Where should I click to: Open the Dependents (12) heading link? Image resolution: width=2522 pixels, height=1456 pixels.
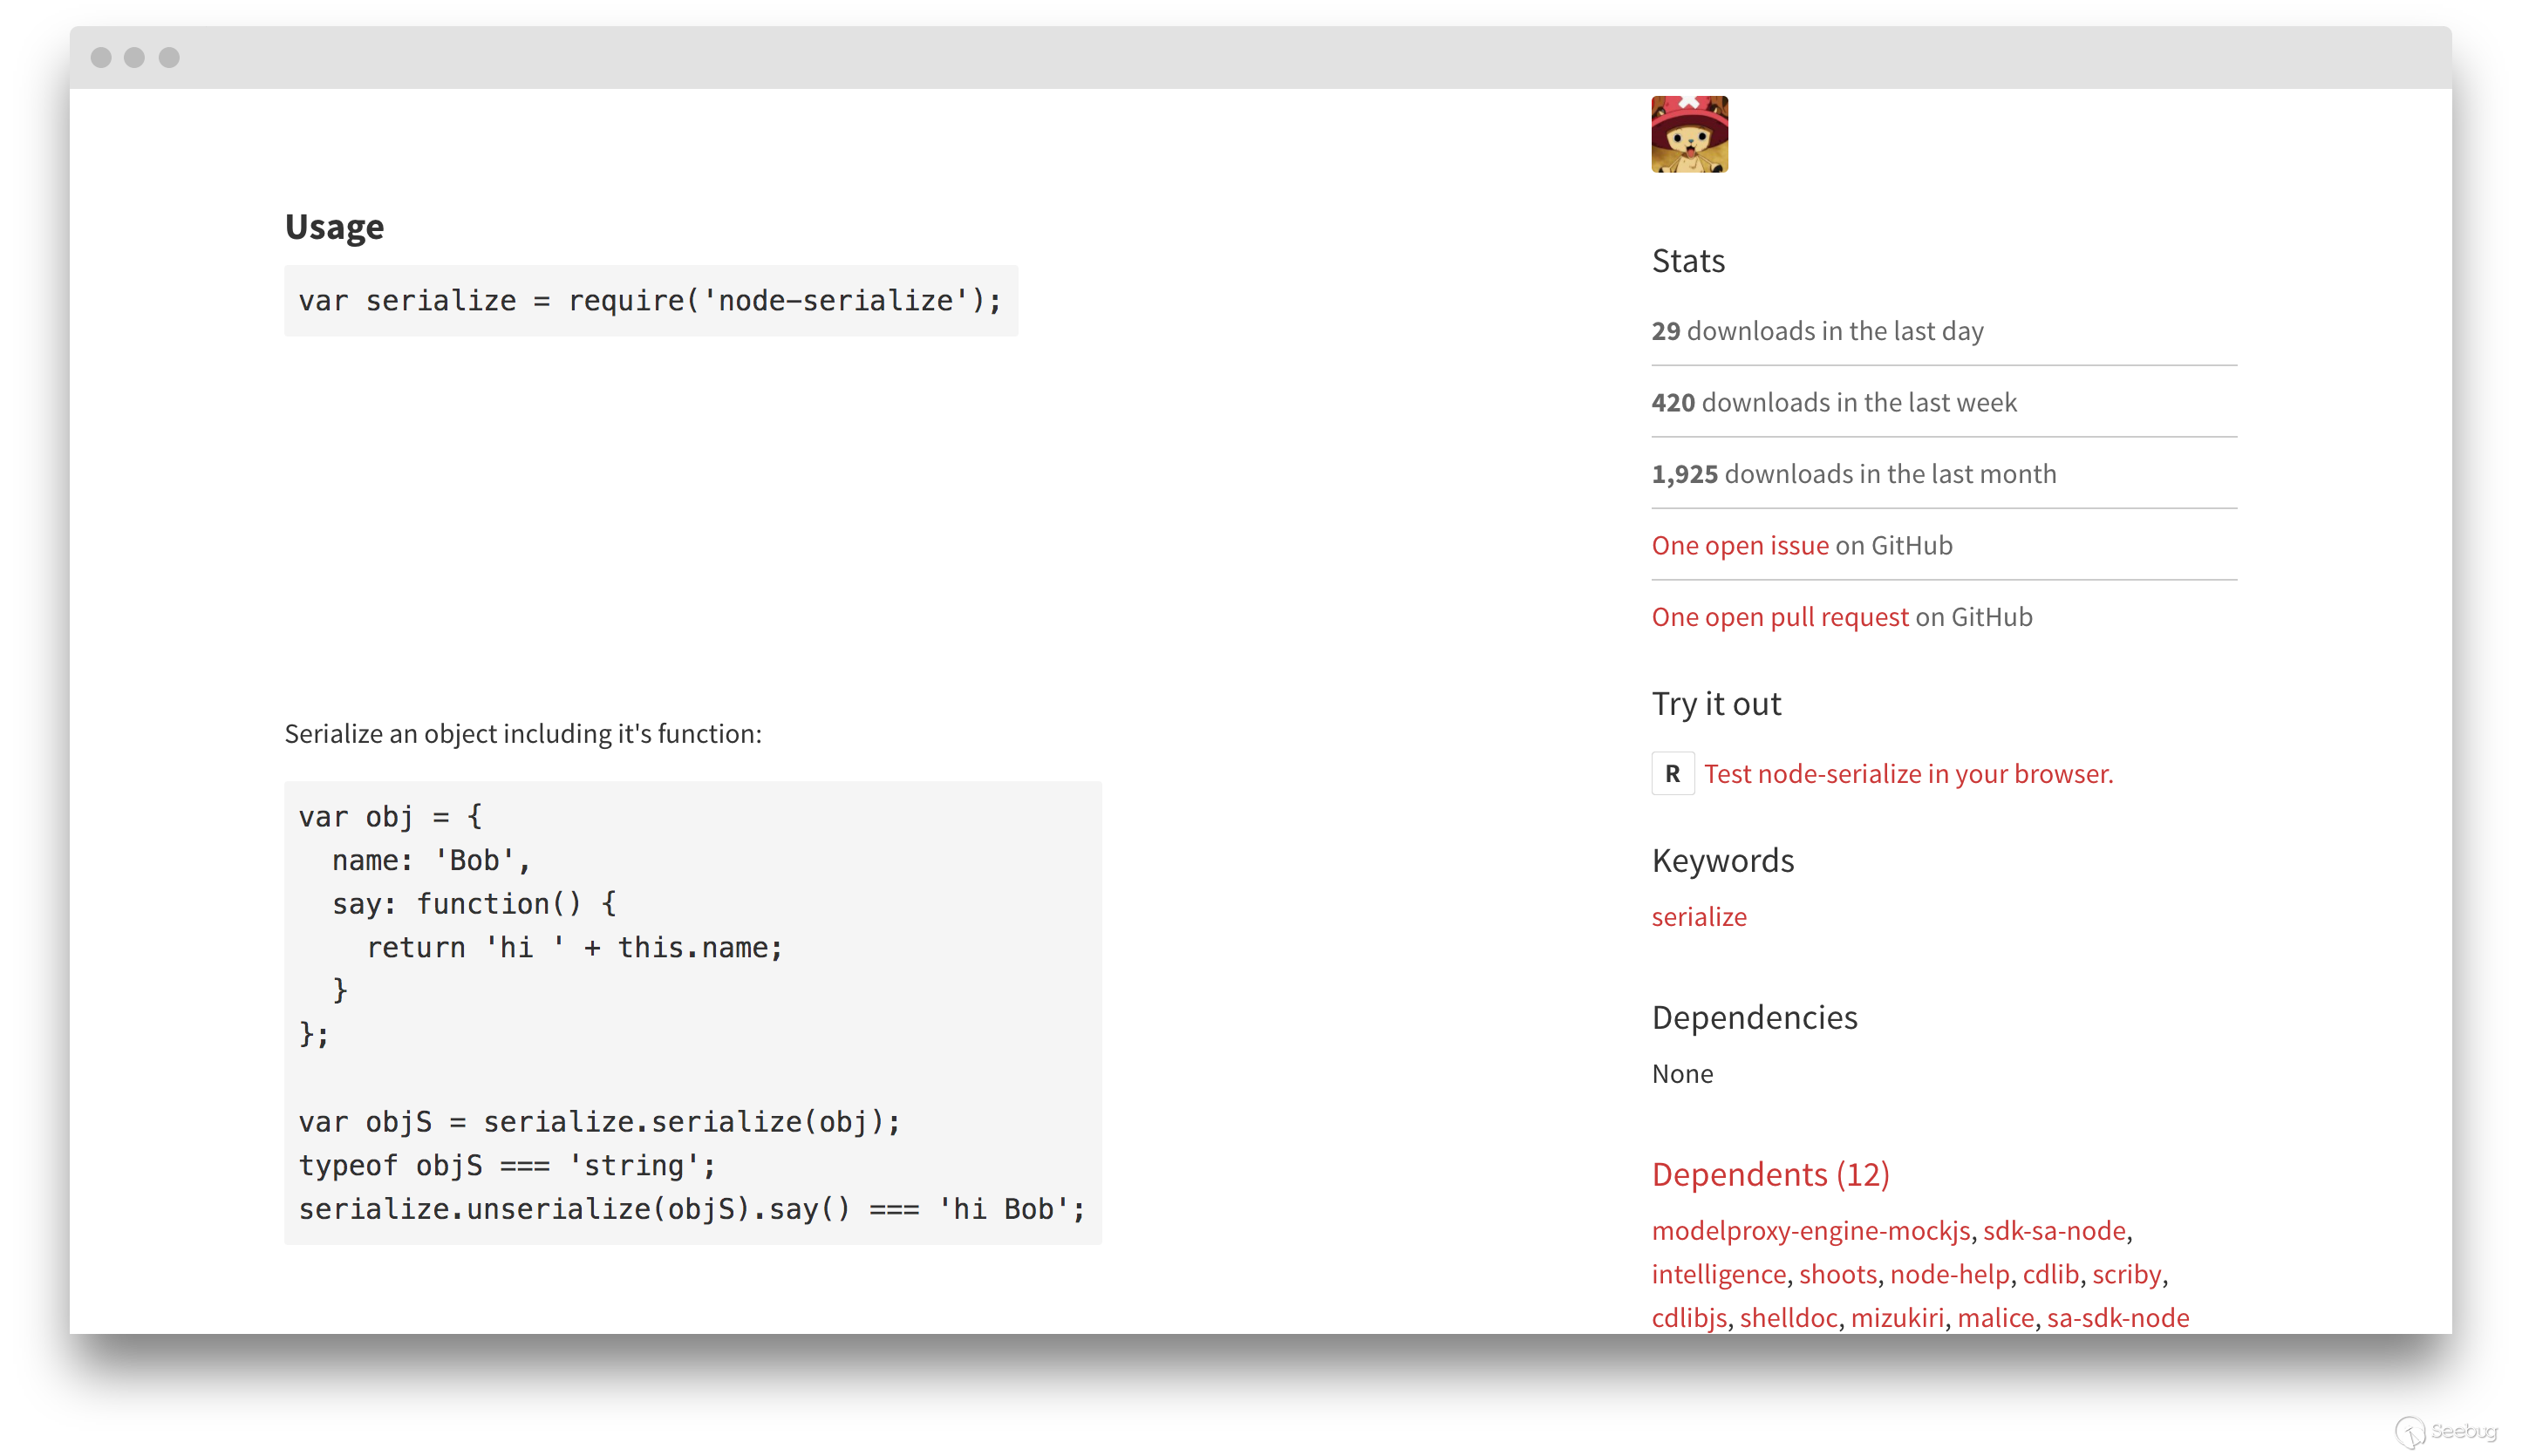1770,1174
